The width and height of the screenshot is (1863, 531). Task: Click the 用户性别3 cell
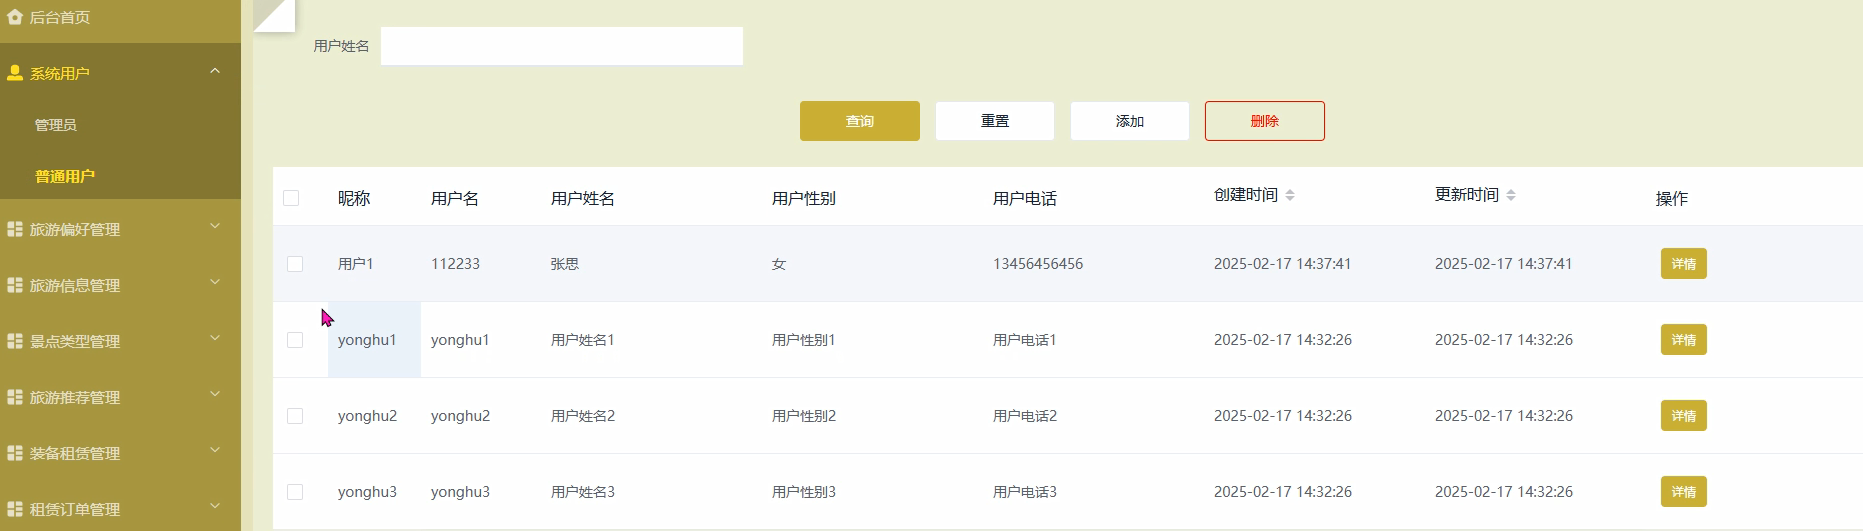pyautogui.click(x=804, y=492)
